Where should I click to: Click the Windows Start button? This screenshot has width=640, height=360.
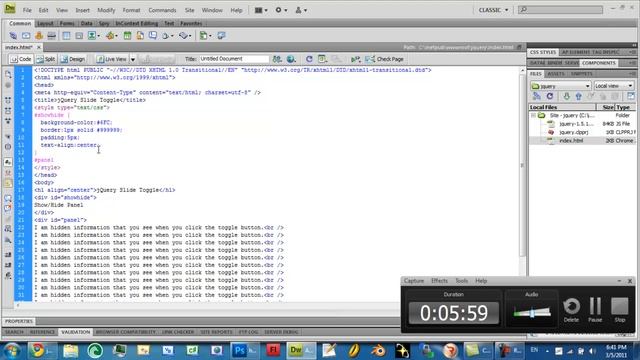12,351
